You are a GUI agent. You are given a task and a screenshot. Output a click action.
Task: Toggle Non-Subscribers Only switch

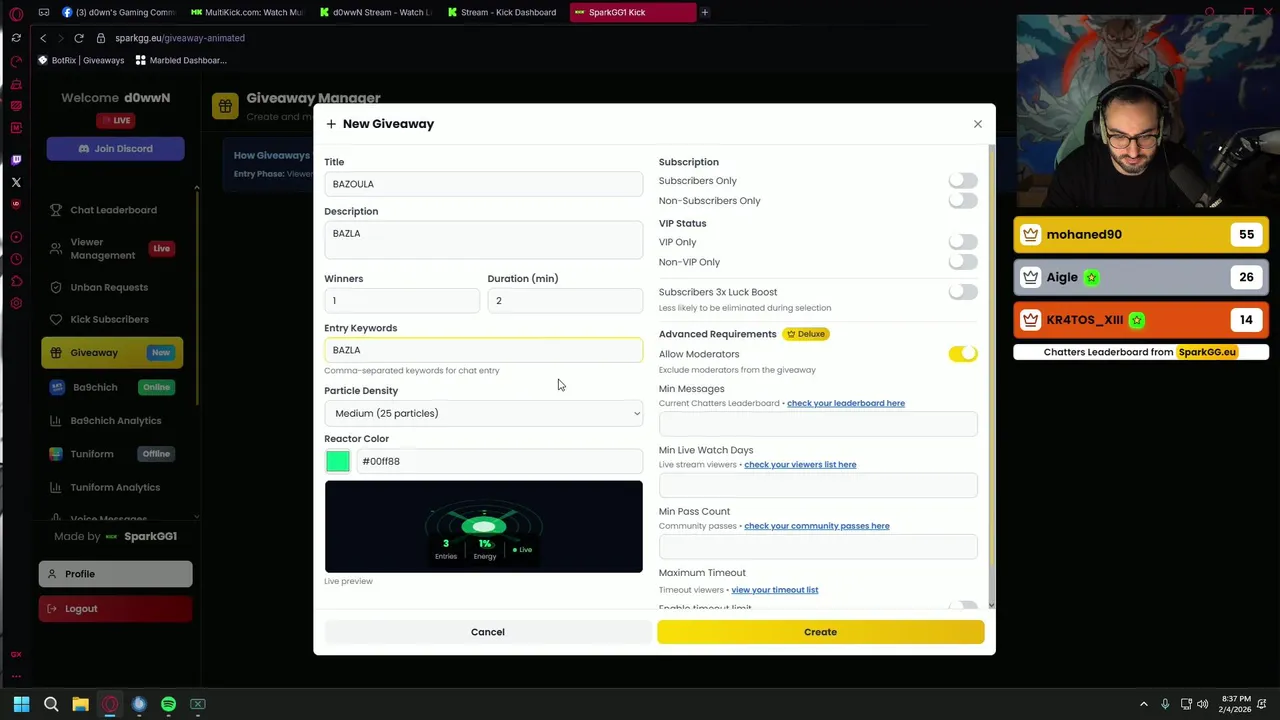[x=963, y=201]
